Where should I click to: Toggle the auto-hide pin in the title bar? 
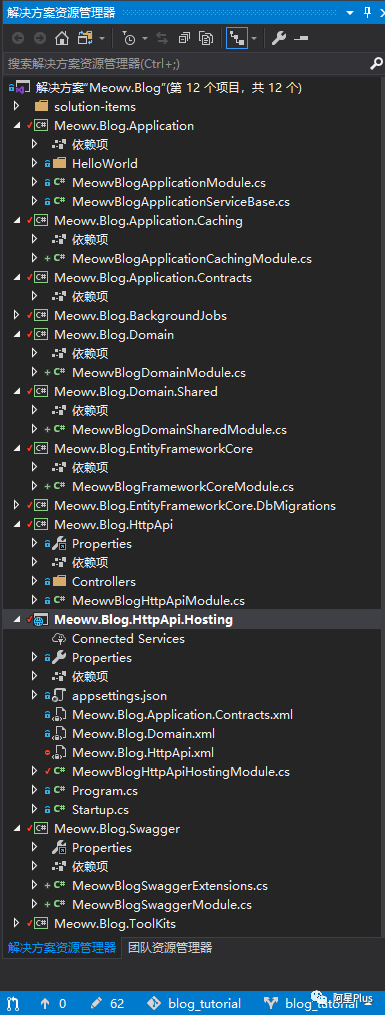tap(367, 12)
